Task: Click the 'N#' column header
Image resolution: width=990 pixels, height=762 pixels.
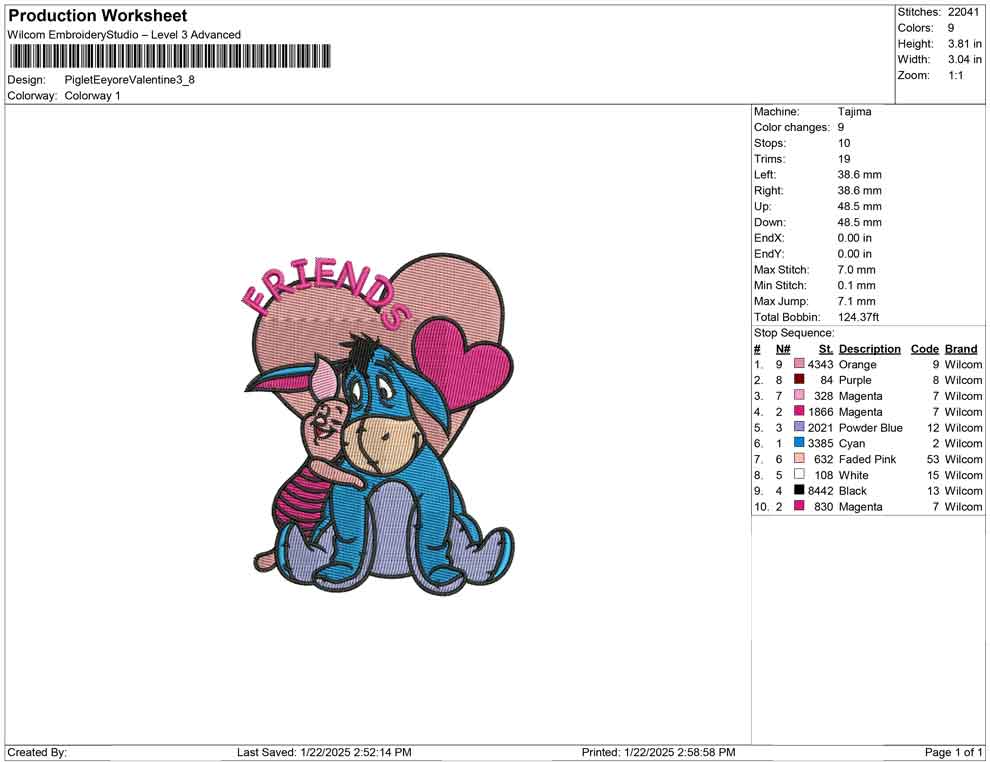Action: coord(783,349)
